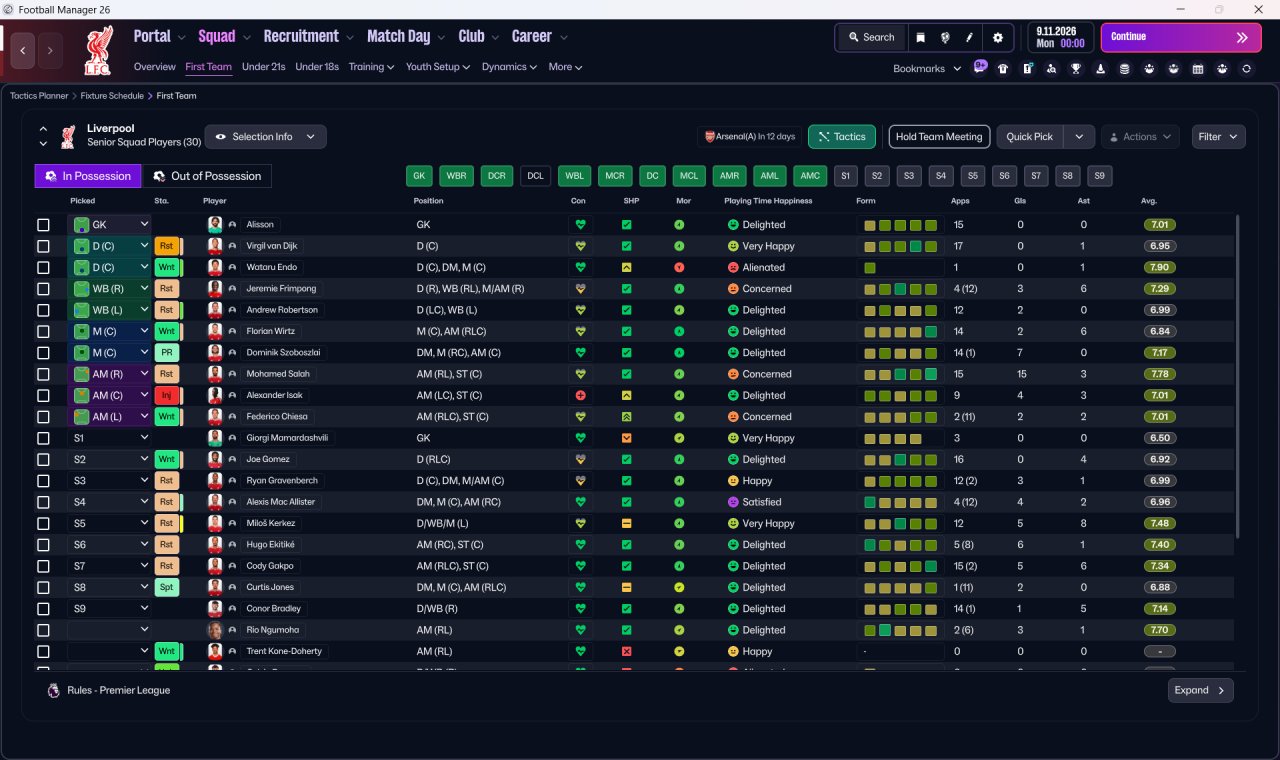The image size is (1280, 760).
Task: Select the unfilled DCL position chip
Action: click(535, 176)
